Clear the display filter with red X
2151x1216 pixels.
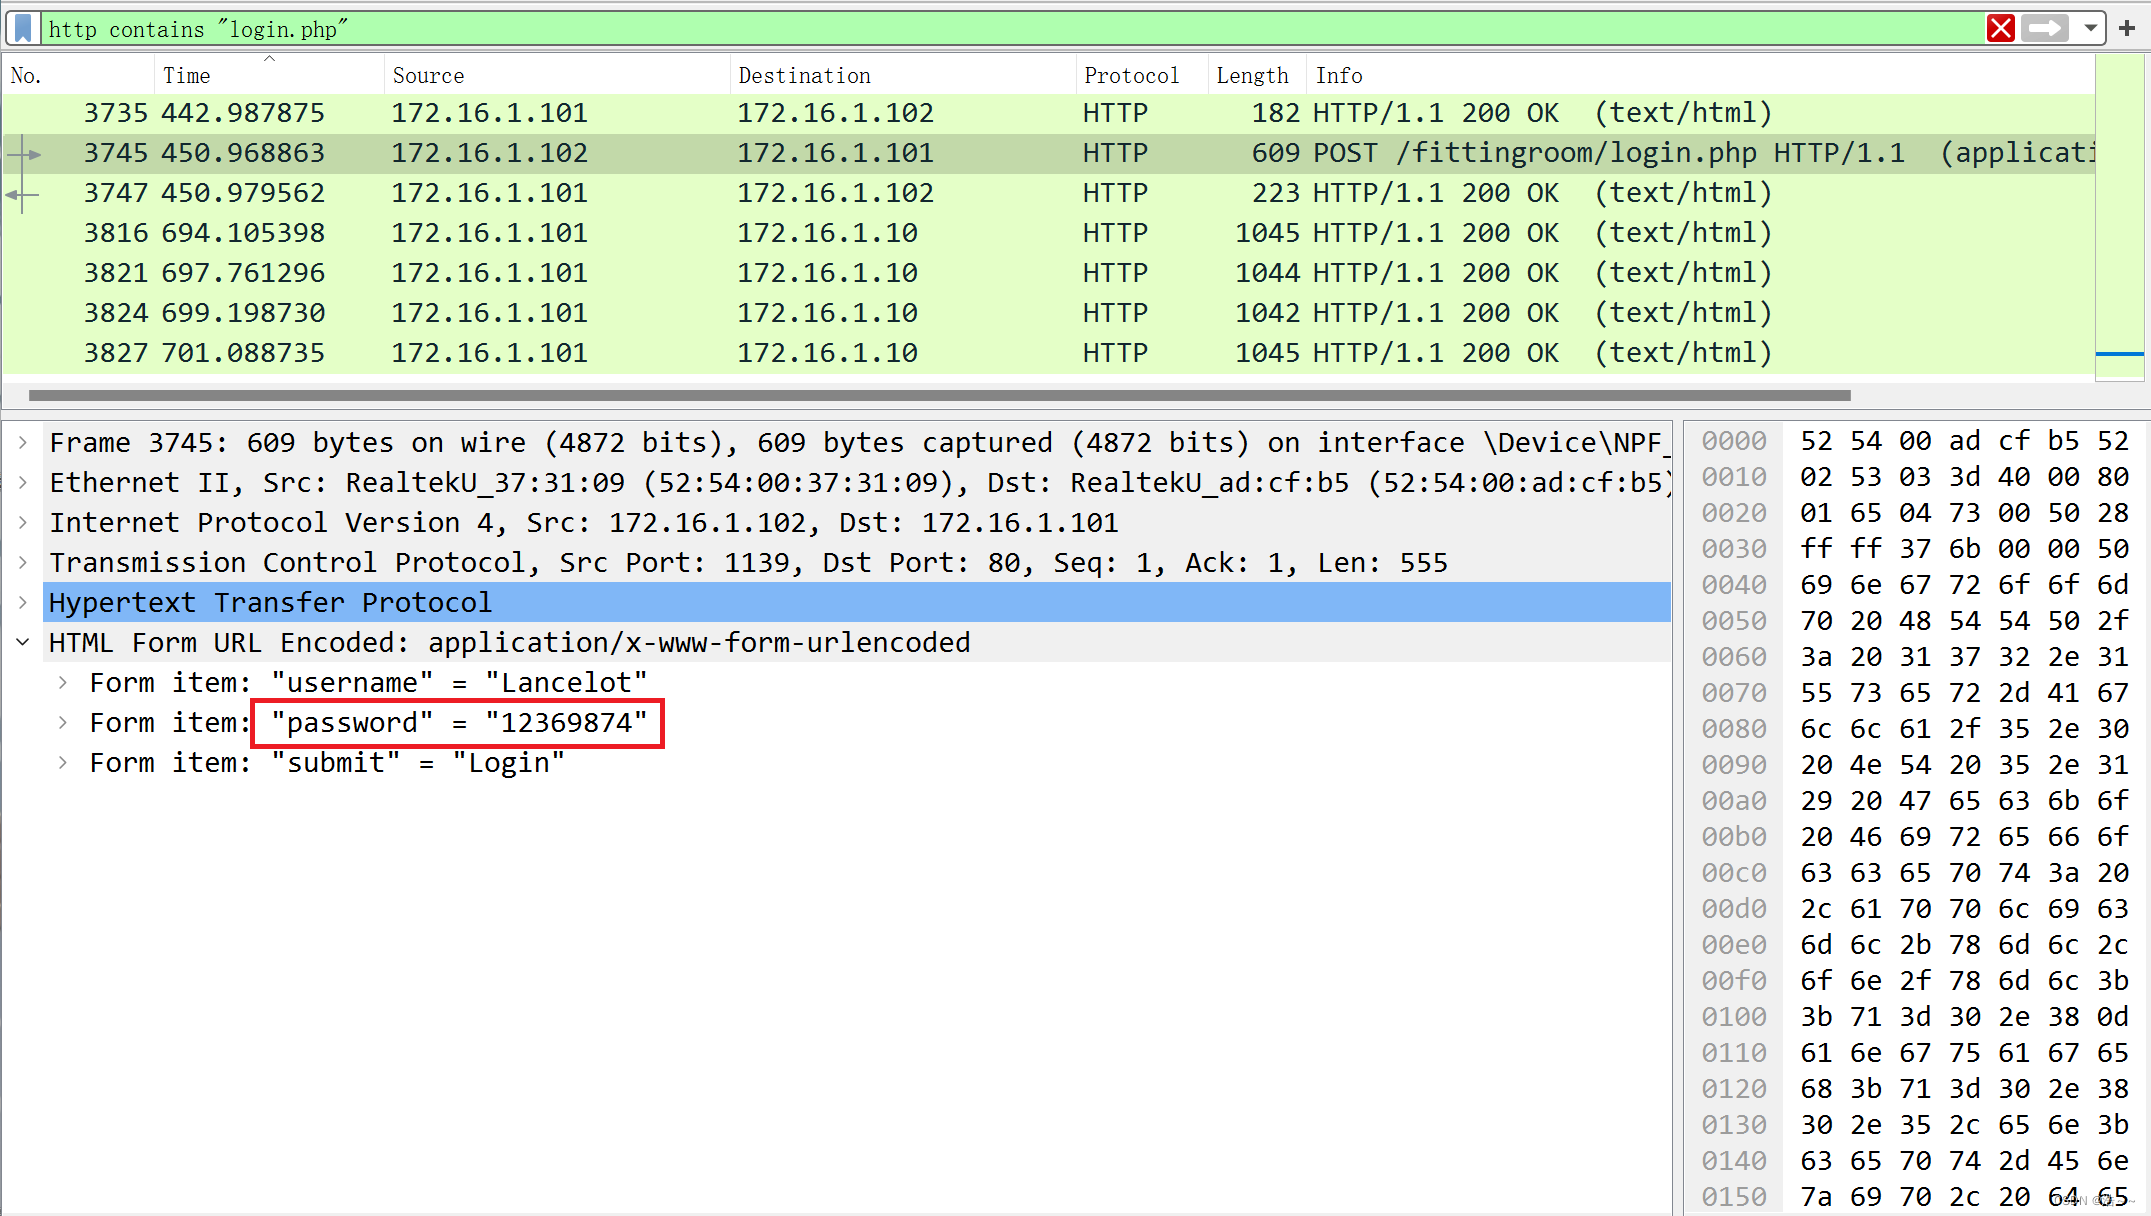pyautogui.click(x=2000, y=28)
